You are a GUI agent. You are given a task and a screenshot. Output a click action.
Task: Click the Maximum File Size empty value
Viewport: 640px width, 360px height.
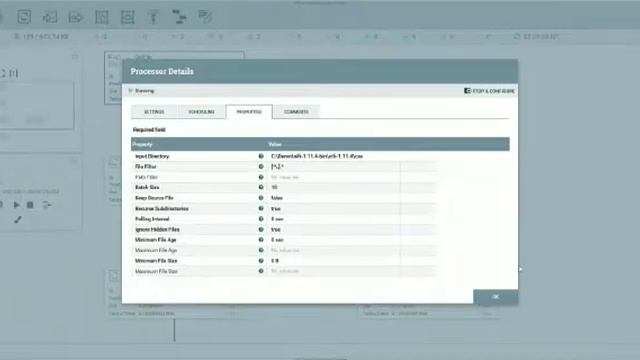point(284,271)
